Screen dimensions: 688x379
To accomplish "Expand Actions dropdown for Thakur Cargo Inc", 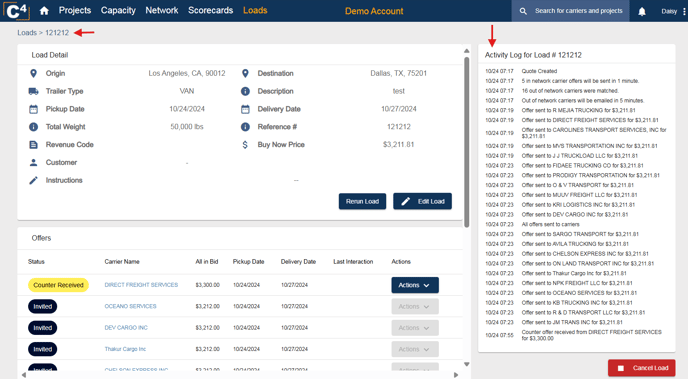I will coord(415,349).
